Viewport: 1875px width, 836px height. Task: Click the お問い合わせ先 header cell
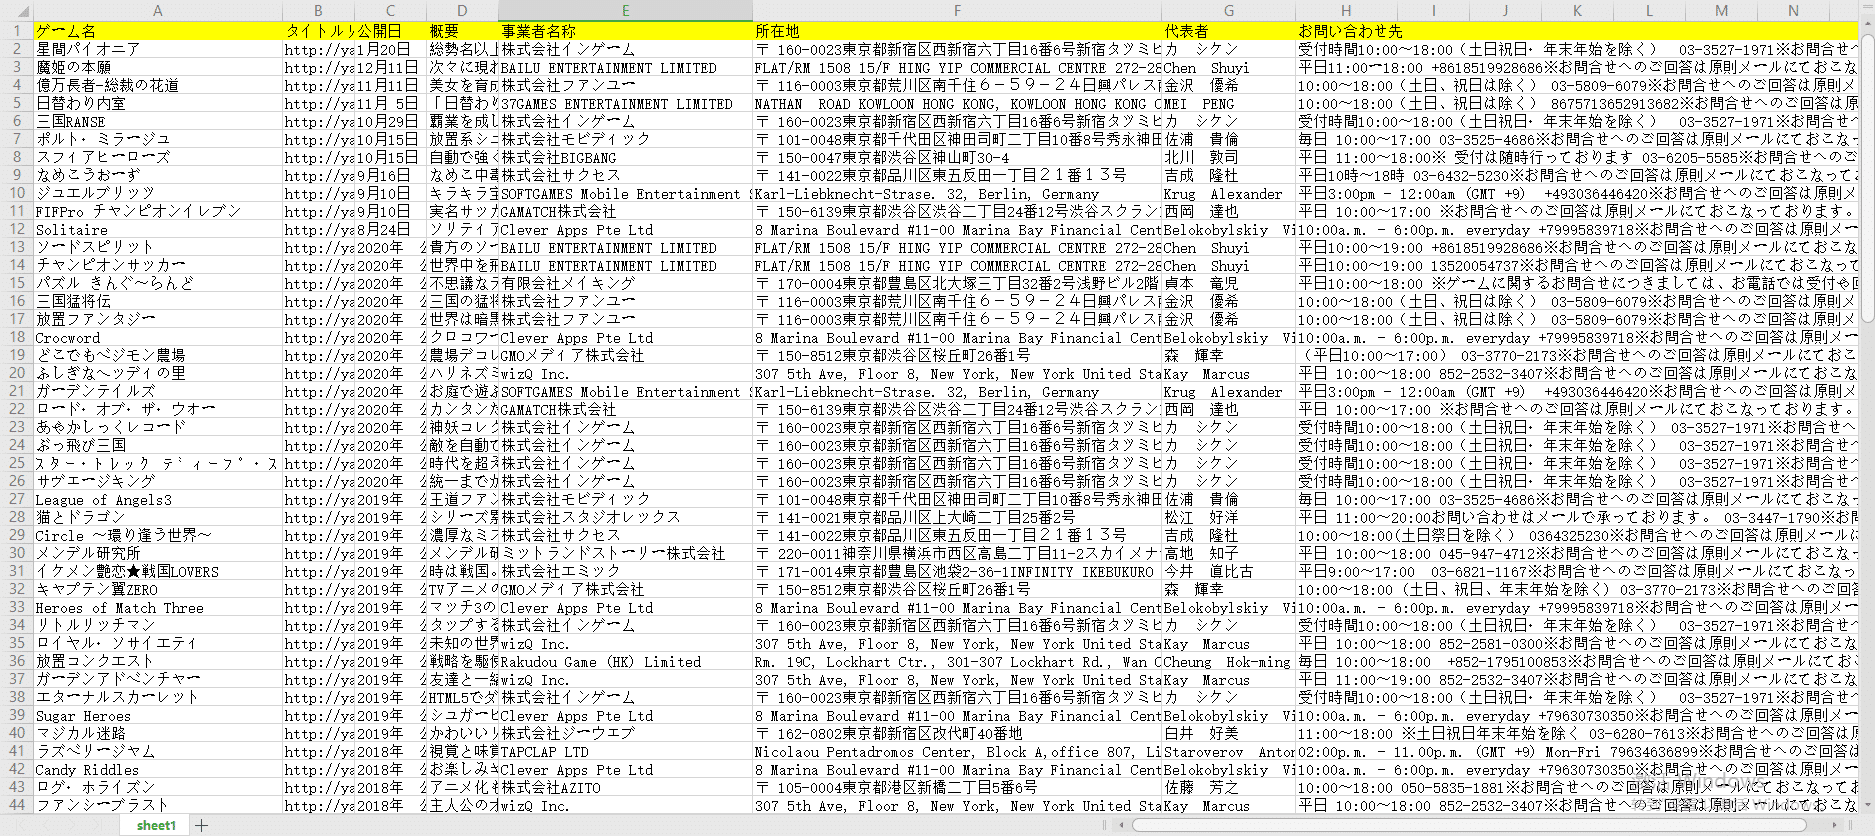[1346, 31]
